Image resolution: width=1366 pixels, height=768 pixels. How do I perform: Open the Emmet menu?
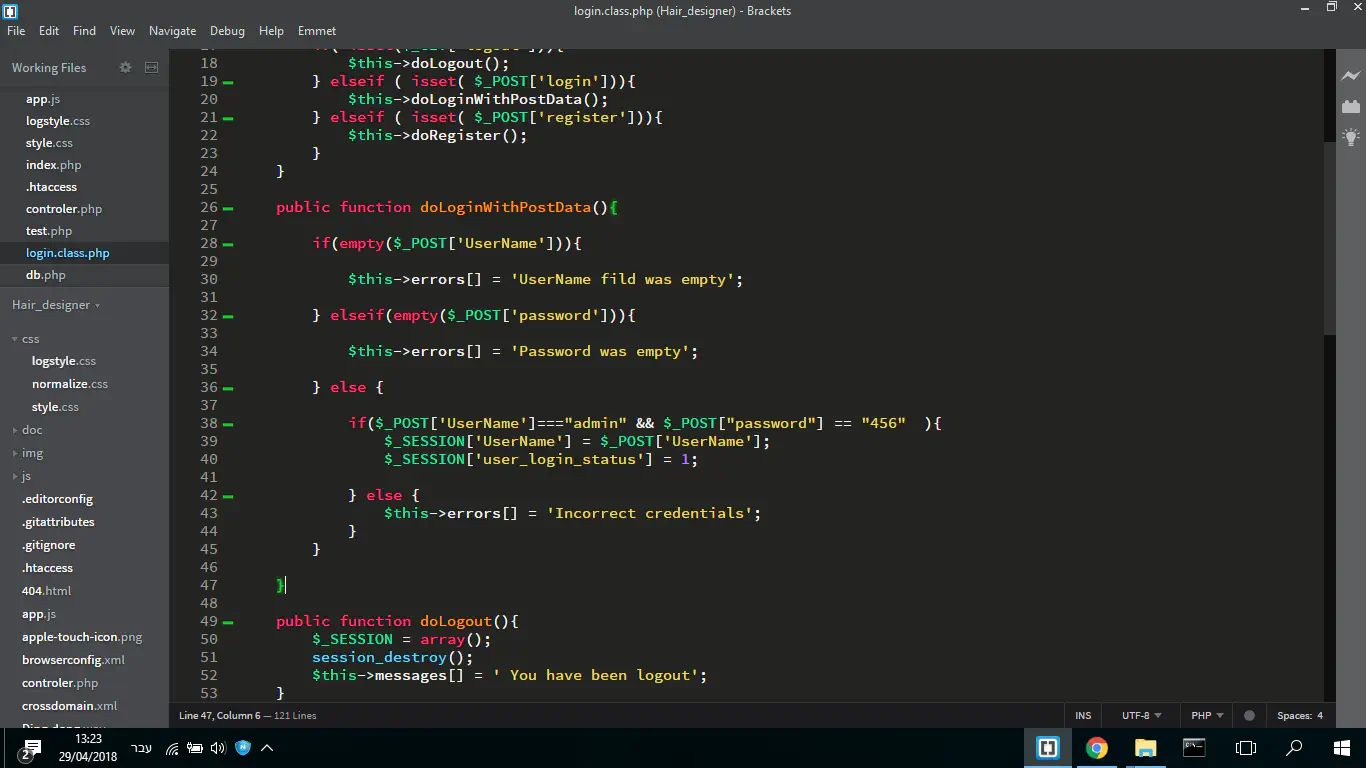(x=317, y=31)
